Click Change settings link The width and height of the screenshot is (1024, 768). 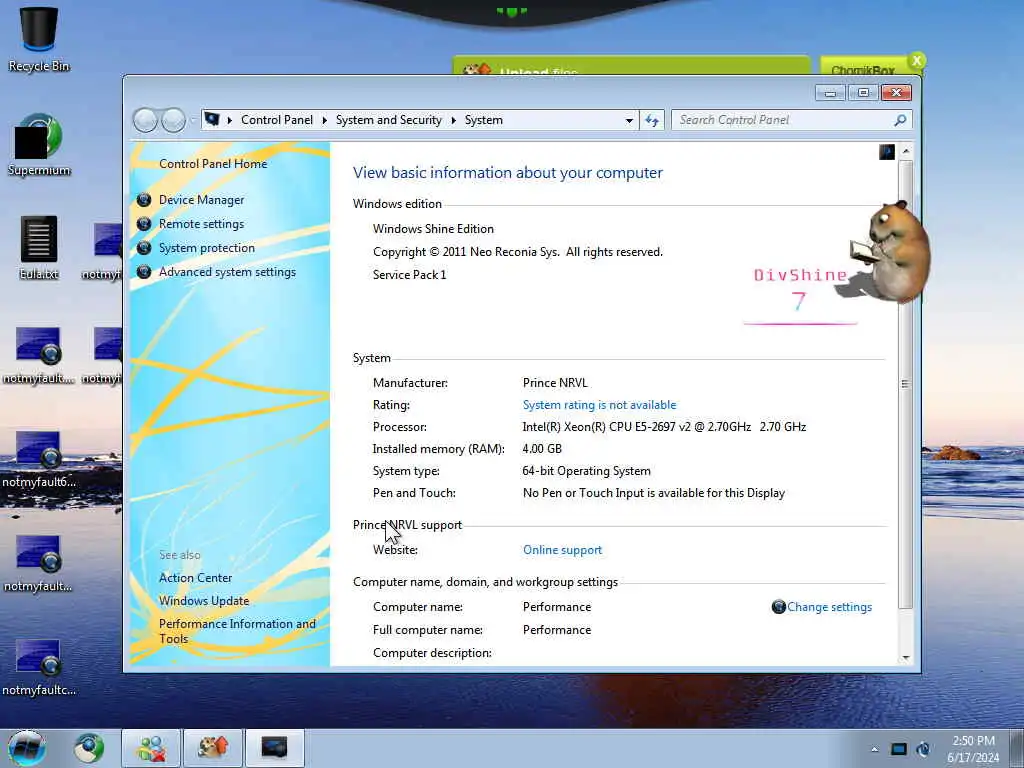pos(829,607)
